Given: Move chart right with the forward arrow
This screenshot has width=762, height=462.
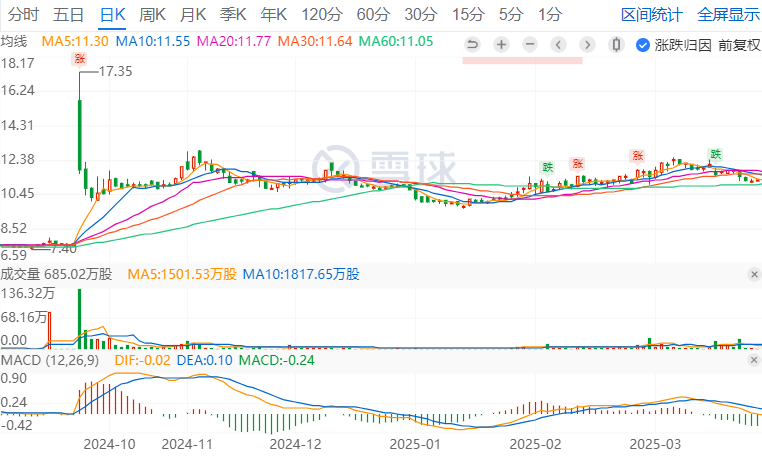Looking at the screenshot, I should click(x=587, y=45).
